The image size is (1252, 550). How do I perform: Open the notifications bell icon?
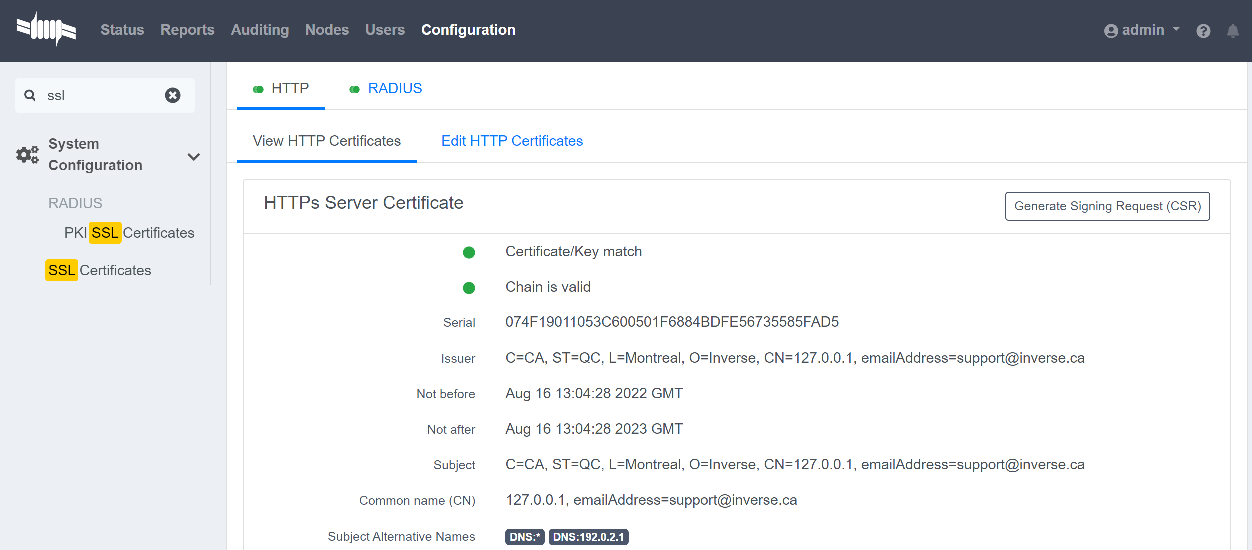(1232, 31)
